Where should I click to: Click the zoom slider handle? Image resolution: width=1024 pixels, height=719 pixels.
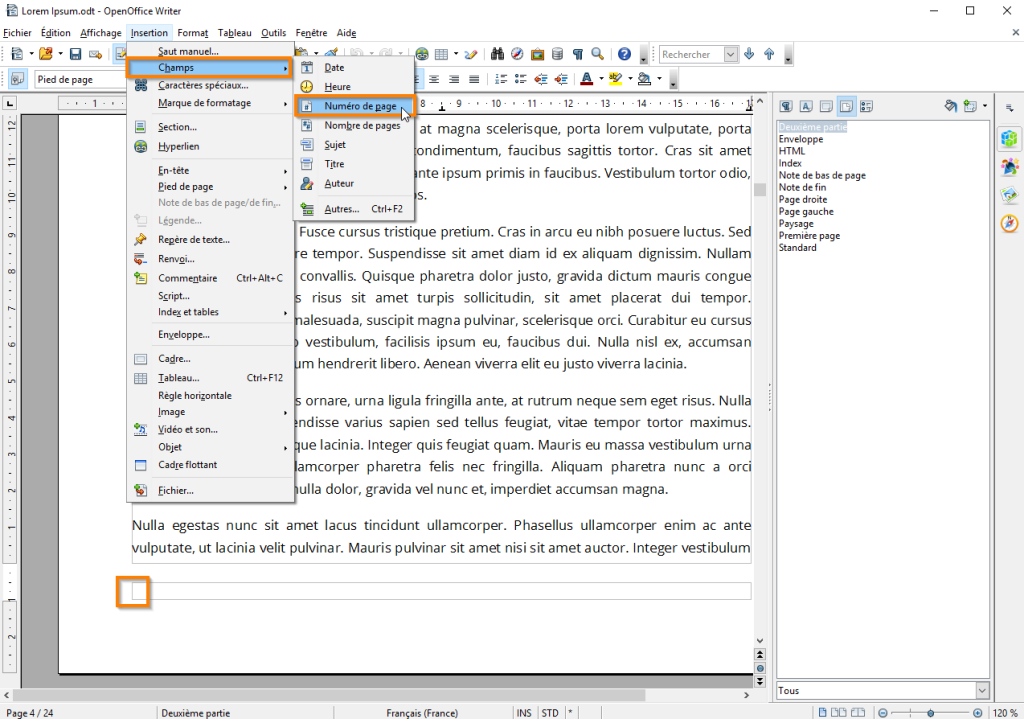coord(931,712)
